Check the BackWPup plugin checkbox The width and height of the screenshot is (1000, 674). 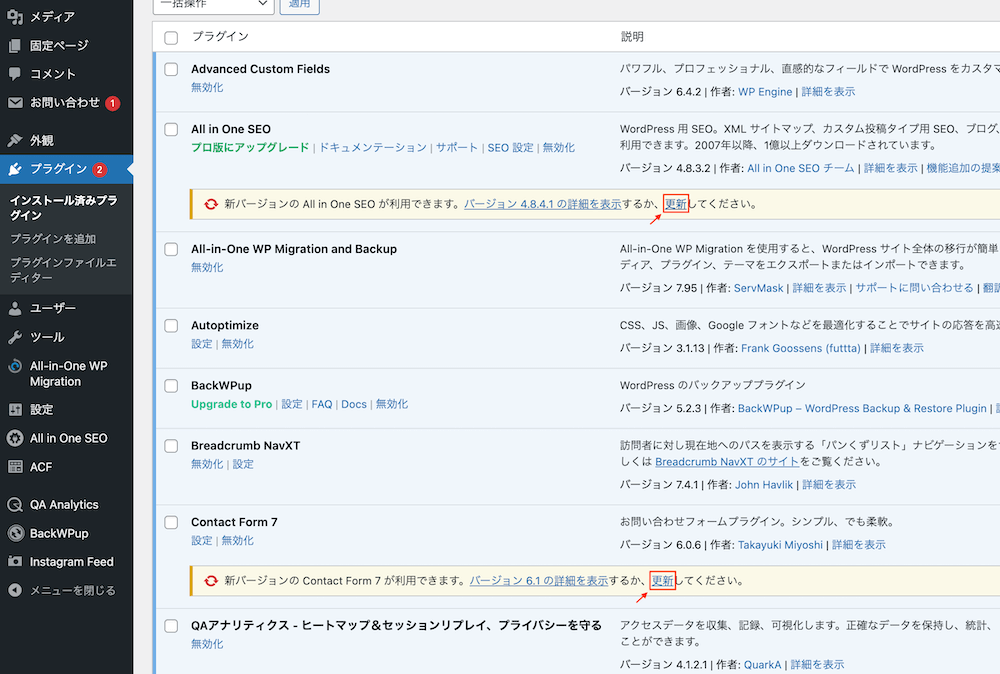[171, 386]
